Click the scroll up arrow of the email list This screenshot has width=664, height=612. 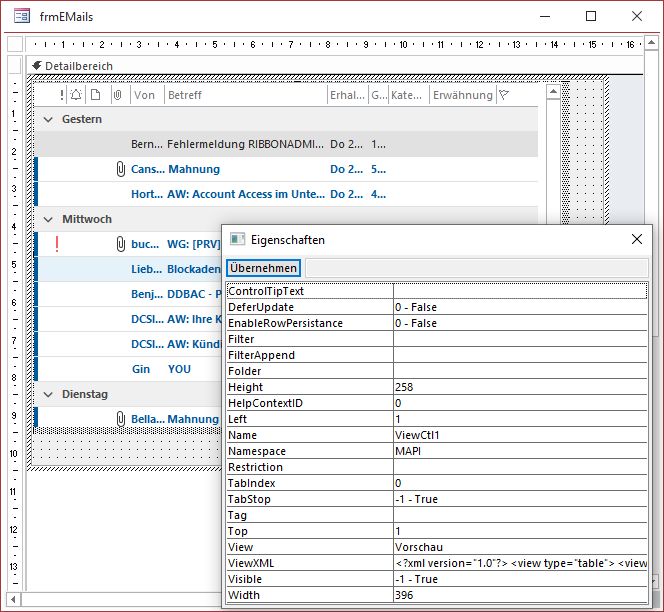click(553, 93)
